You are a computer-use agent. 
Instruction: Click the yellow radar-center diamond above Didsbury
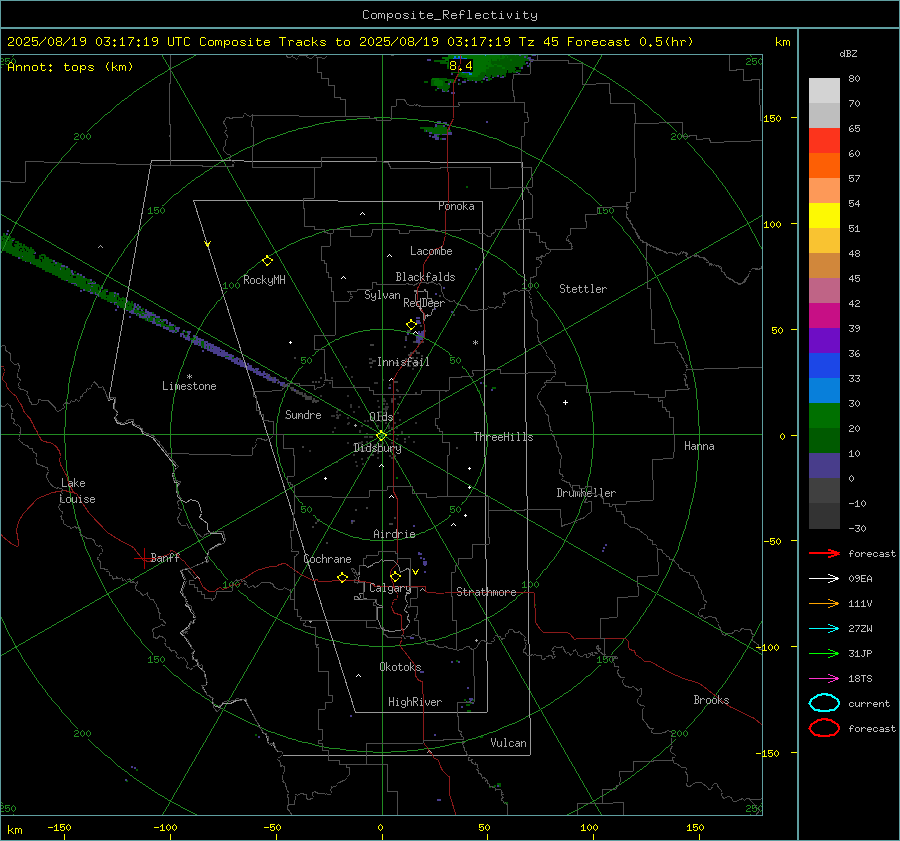[381, 436]
